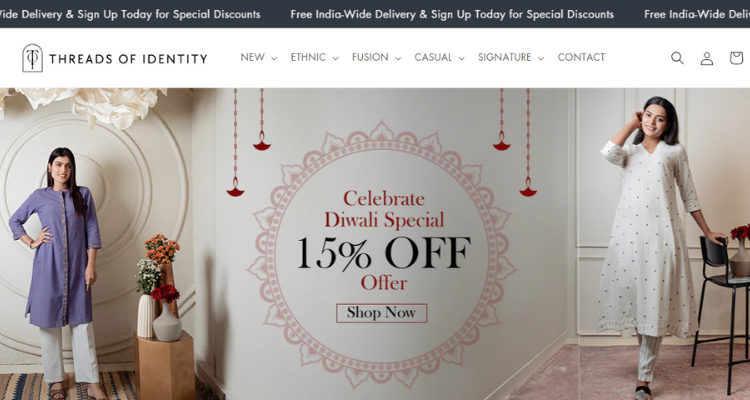This screenshot has width=750, height=400.
Task: Expand the FUSION dropdown arrow
Action: [398, 58]
